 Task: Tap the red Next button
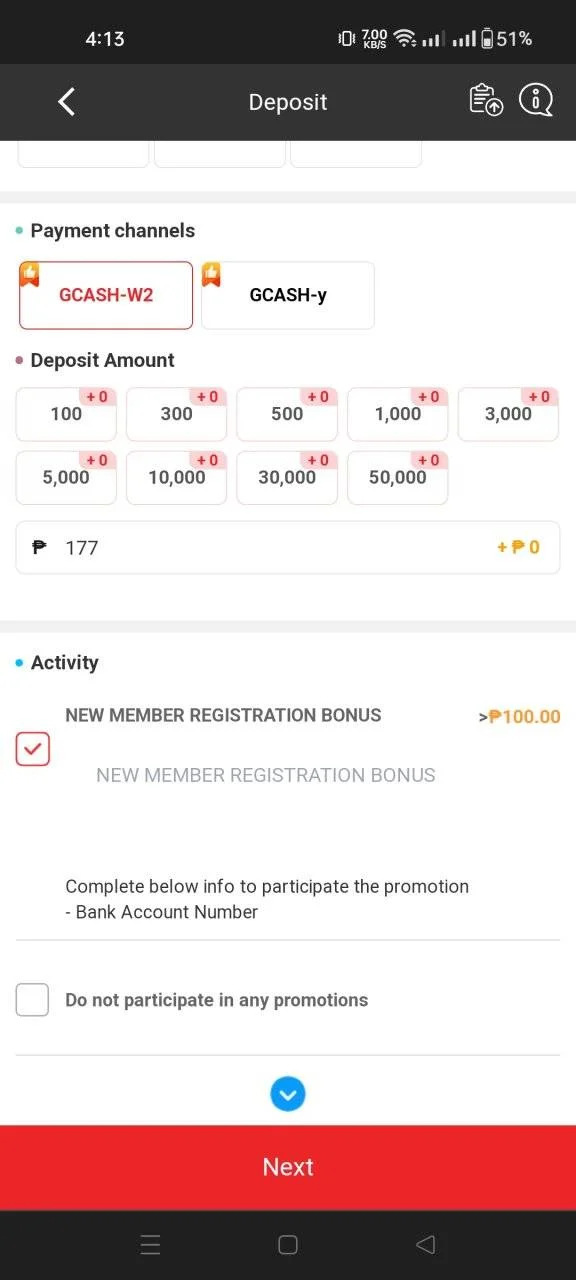pos(288,1167)
